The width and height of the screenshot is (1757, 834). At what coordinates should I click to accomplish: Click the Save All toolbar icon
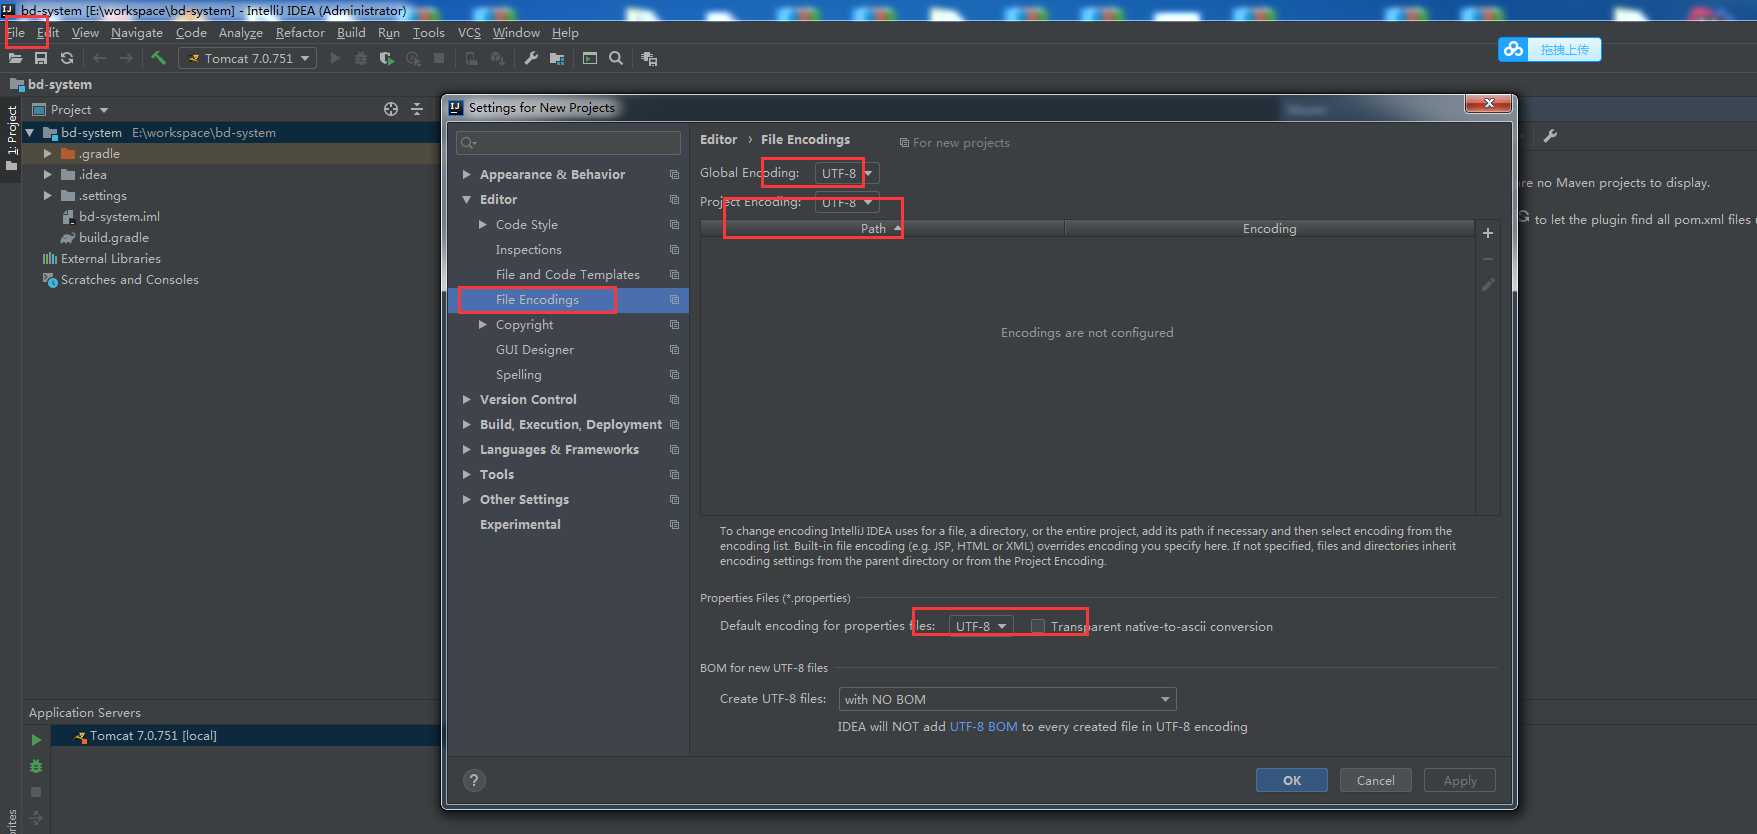(x=41, y=59)
